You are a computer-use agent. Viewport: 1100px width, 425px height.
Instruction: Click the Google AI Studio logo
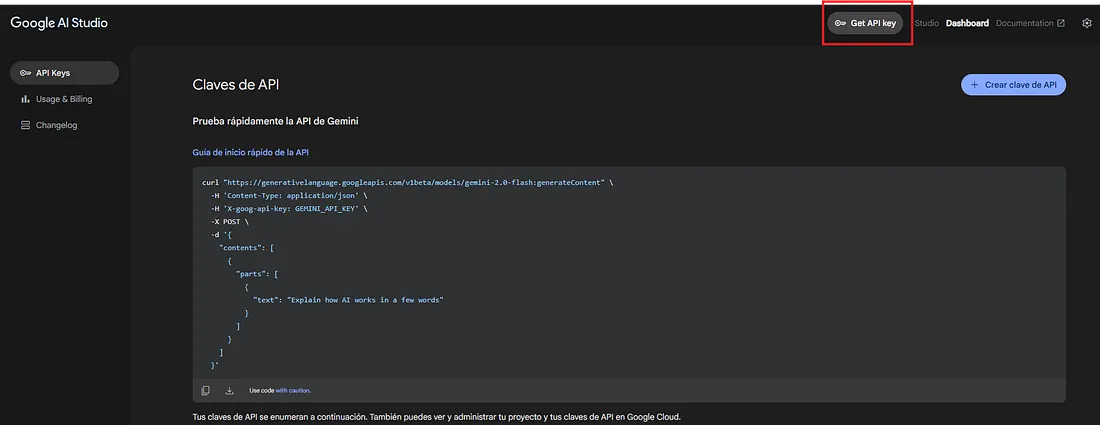[x=59, y=23]
